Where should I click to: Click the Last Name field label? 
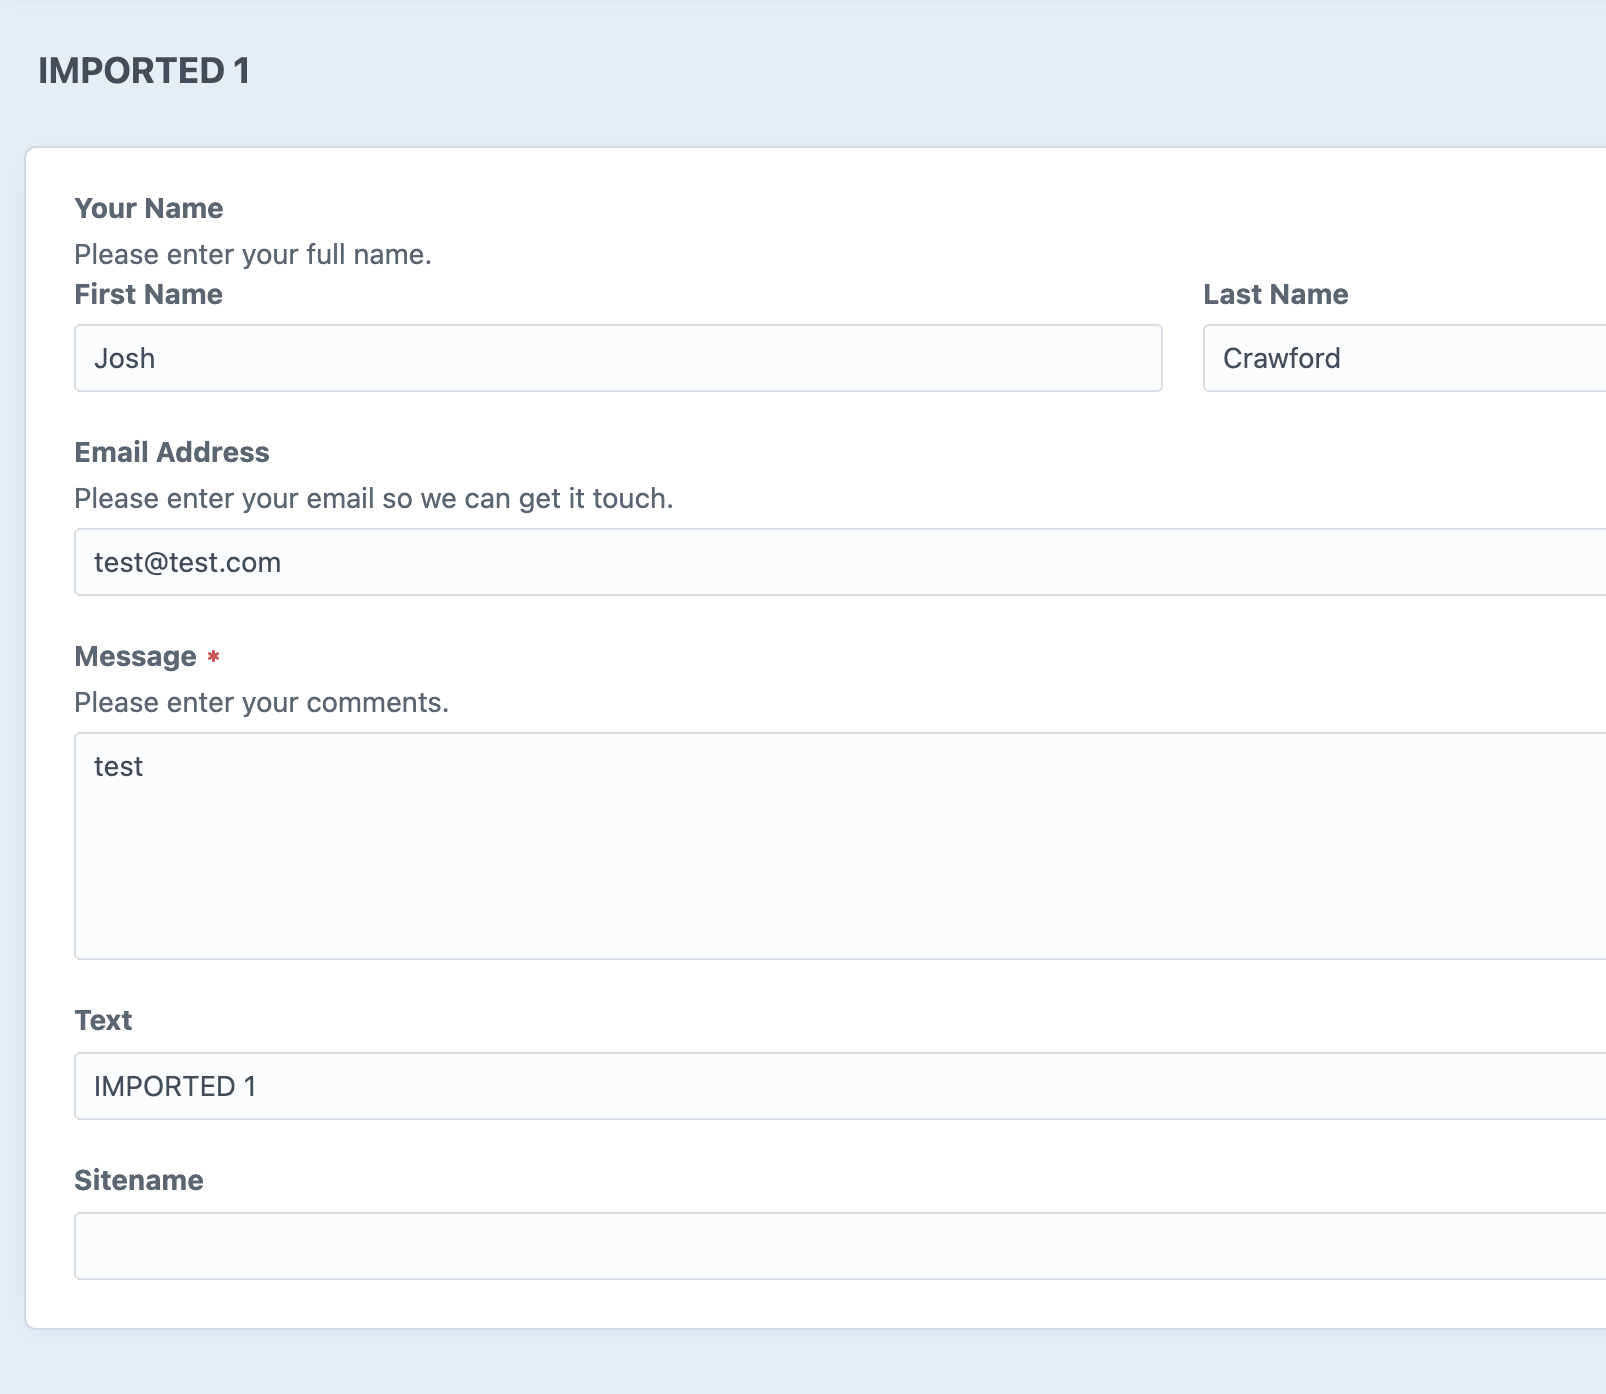coord(1275,294)
